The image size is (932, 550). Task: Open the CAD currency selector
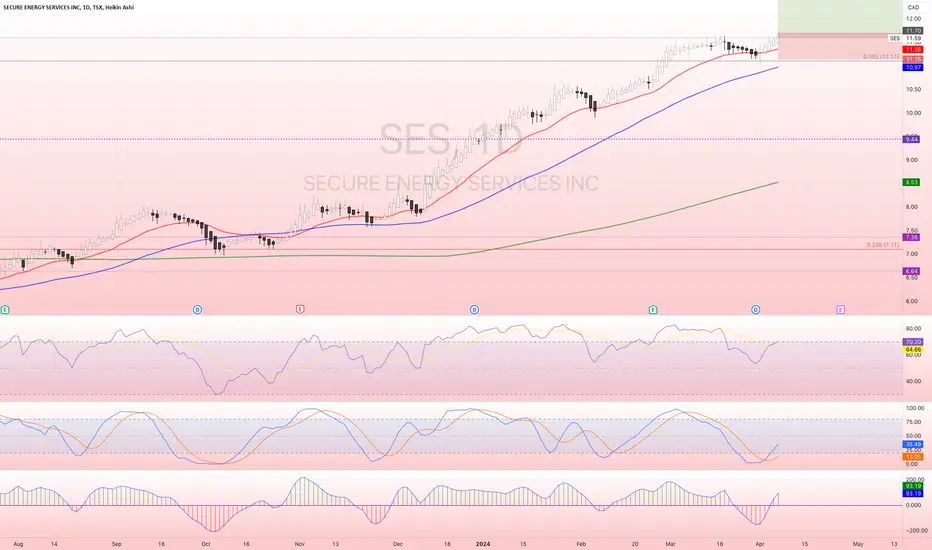(x=913, y=7)
